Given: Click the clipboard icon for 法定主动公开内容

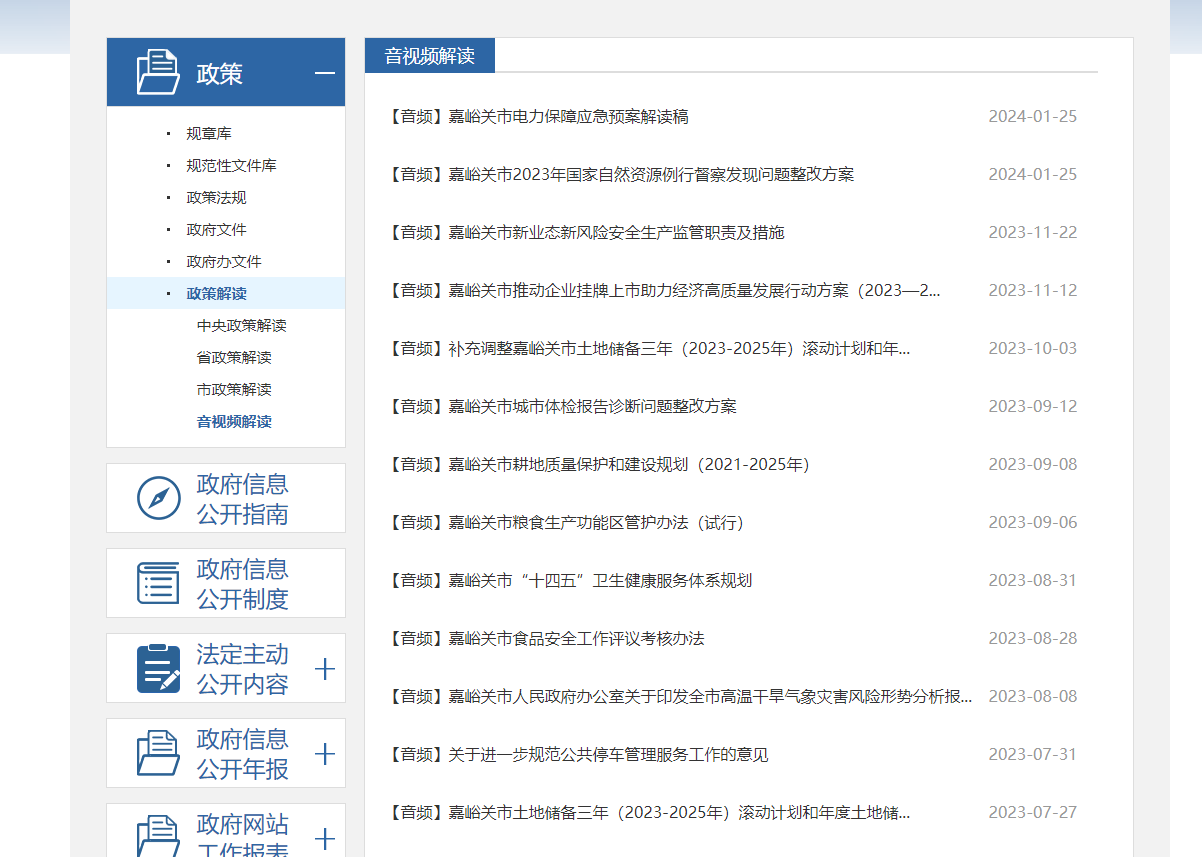Looking at the screenshot, I should pyautogui.click(x=158, y=668).
